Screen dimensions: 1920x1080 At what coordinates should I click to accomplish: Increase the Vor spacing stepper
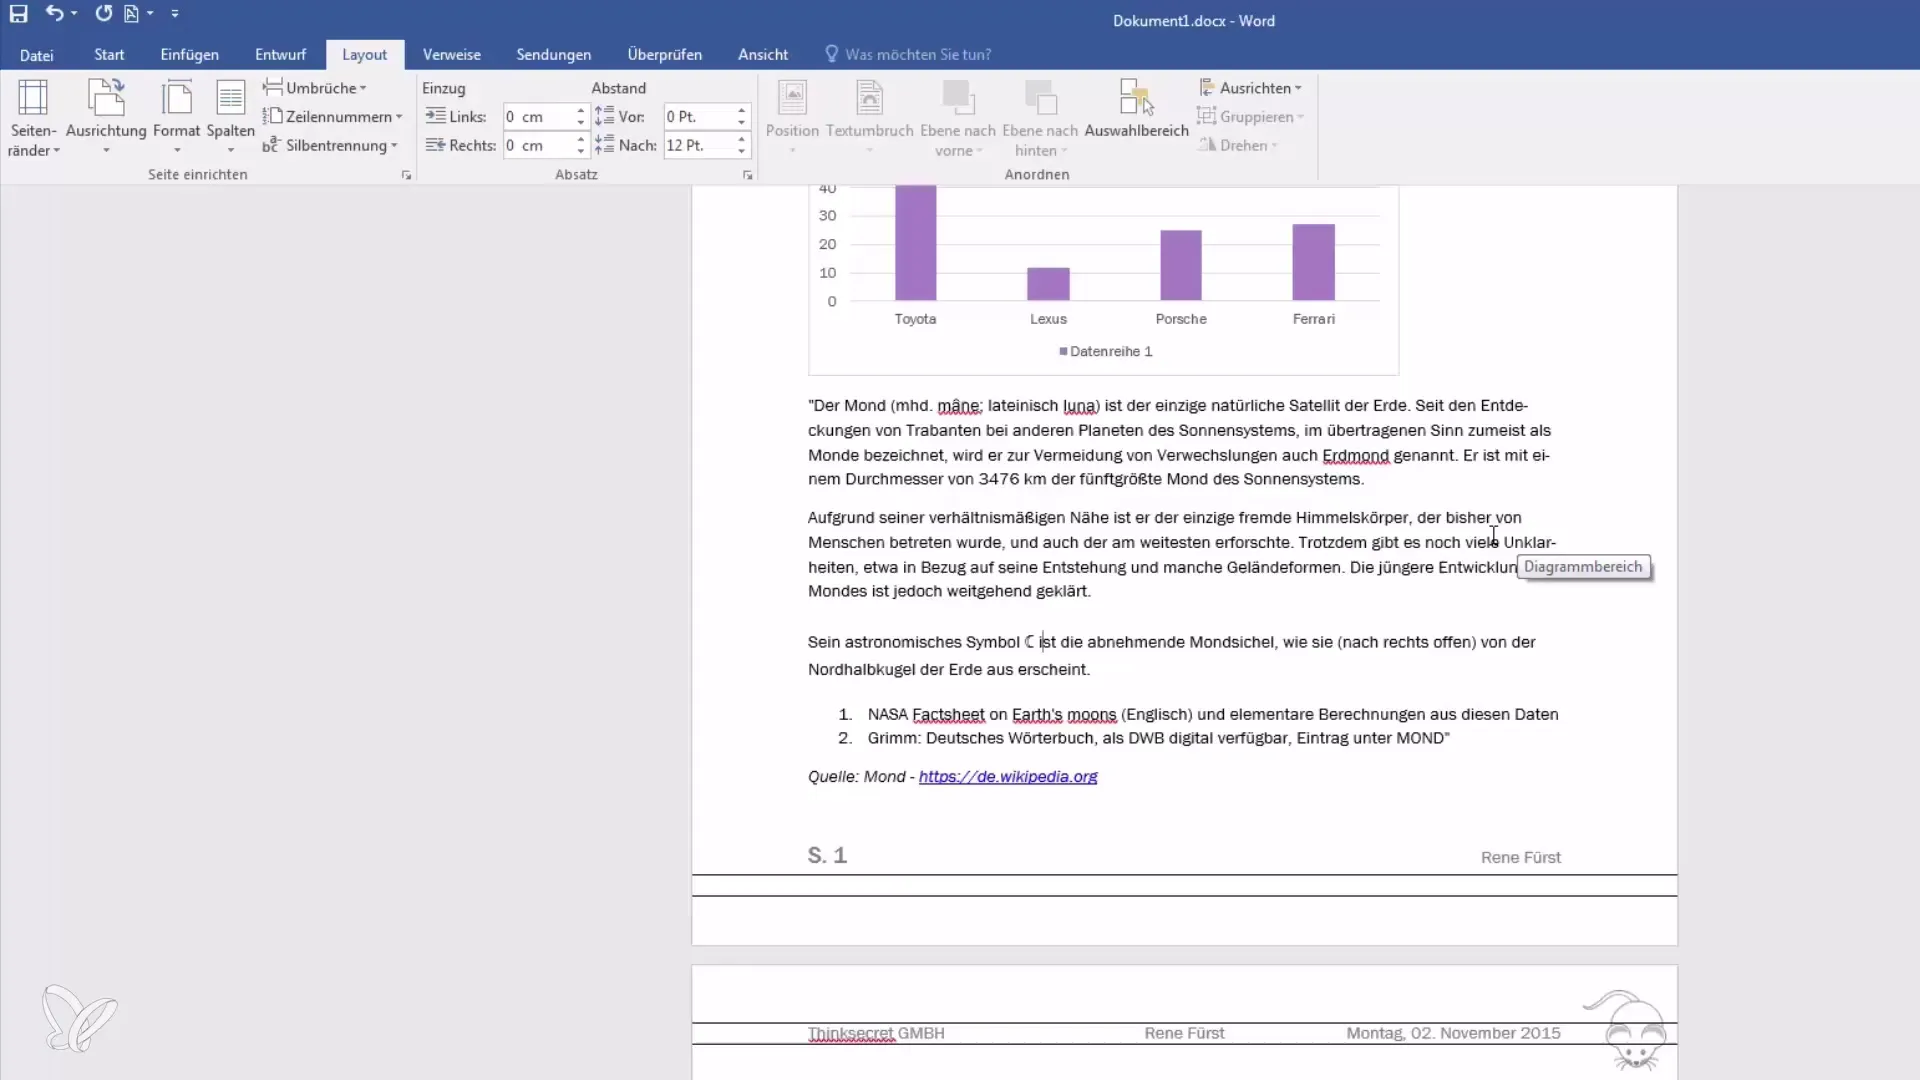click(741, 110)
